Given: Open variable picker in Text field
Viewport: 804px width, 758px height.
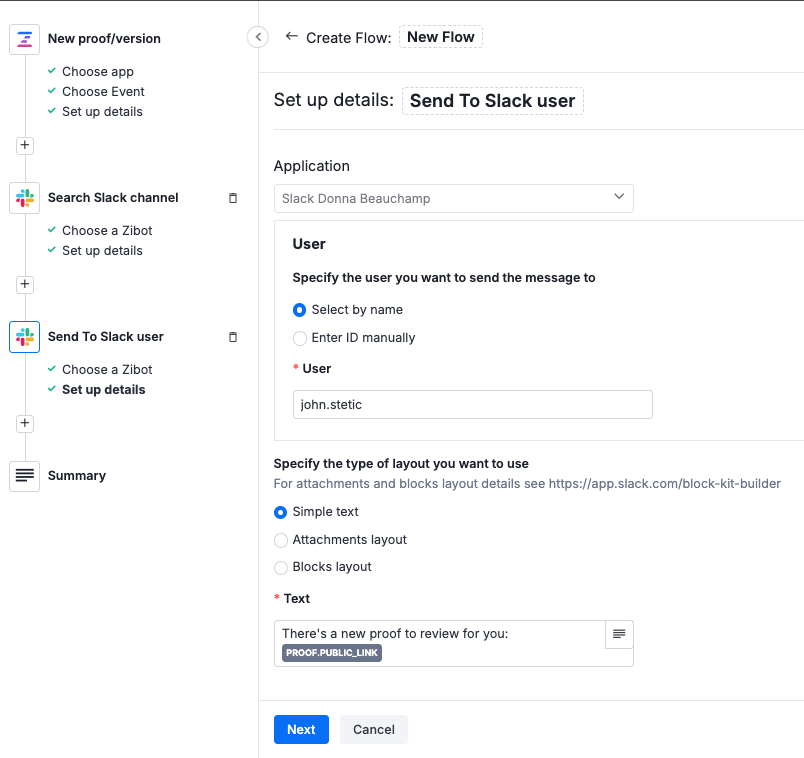Looking at the screenshot, I should point(619,634).
